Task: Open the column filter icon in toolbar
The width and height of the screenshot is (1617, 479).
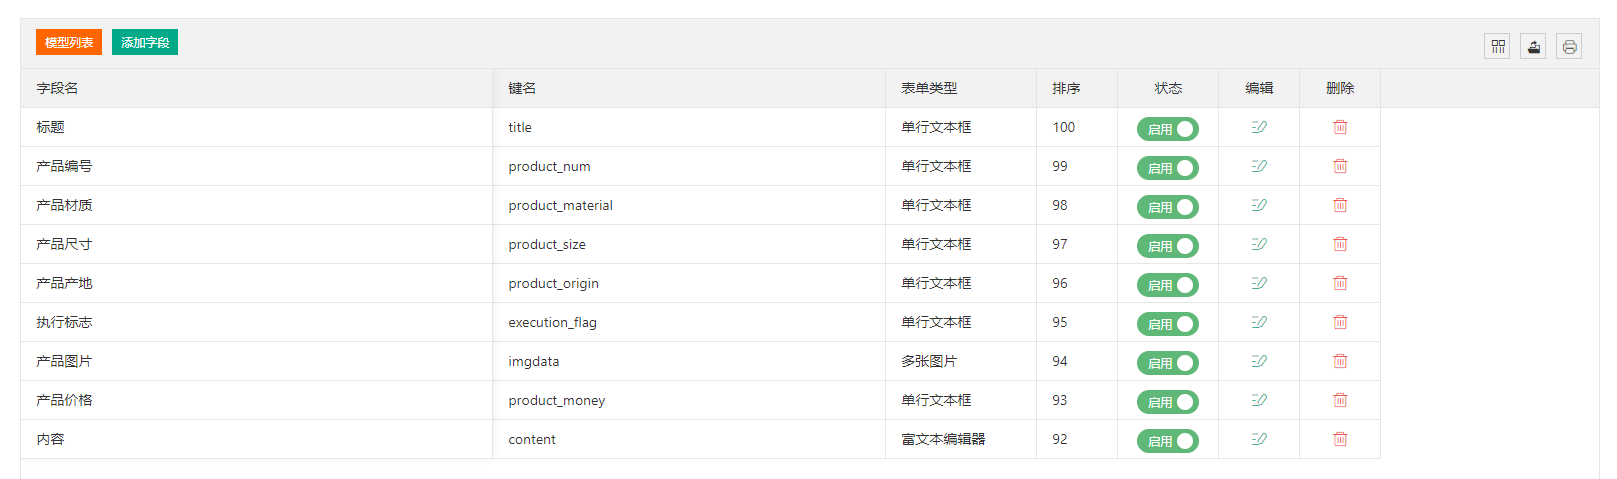Action: tap(1497, 46)
